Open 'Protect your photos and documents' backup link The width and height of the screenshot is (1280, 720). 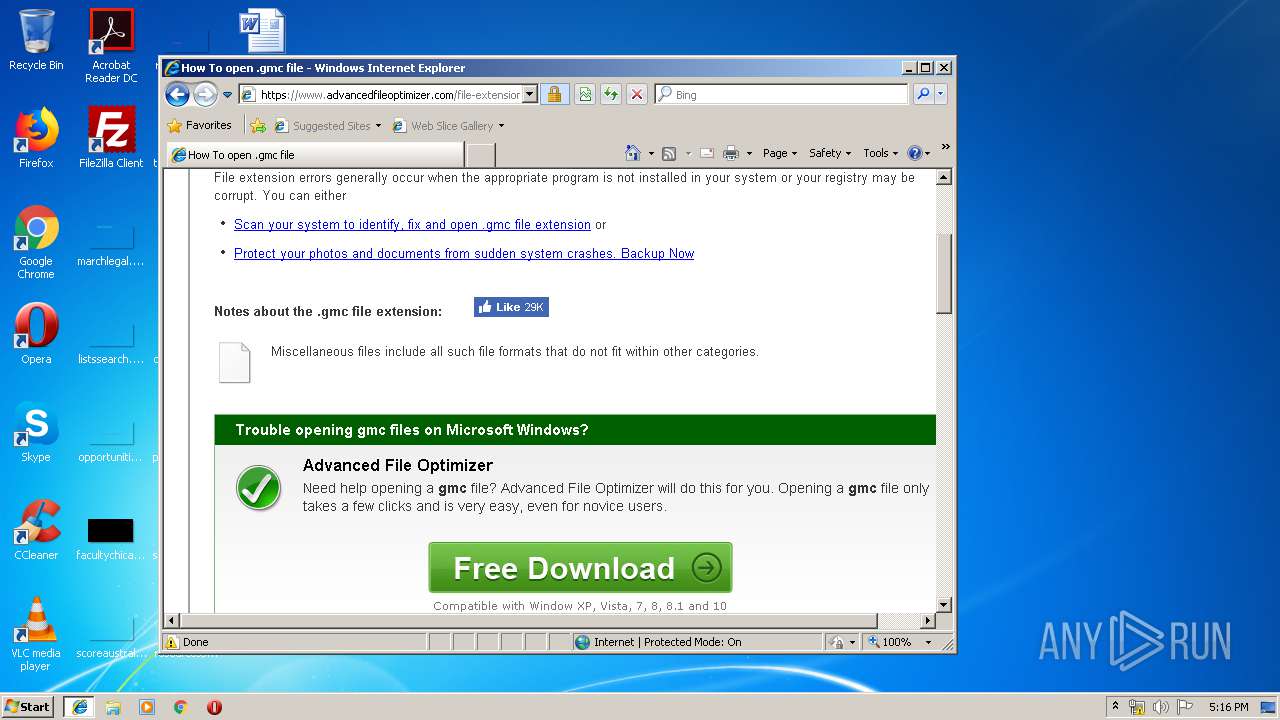tap(464, 254)
